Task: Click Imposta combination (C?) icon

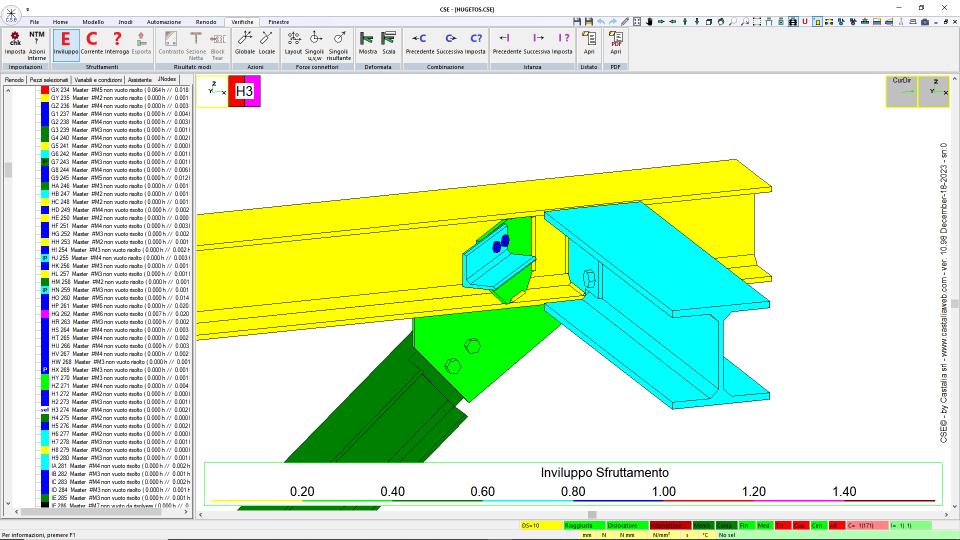Action: point(475,44)
